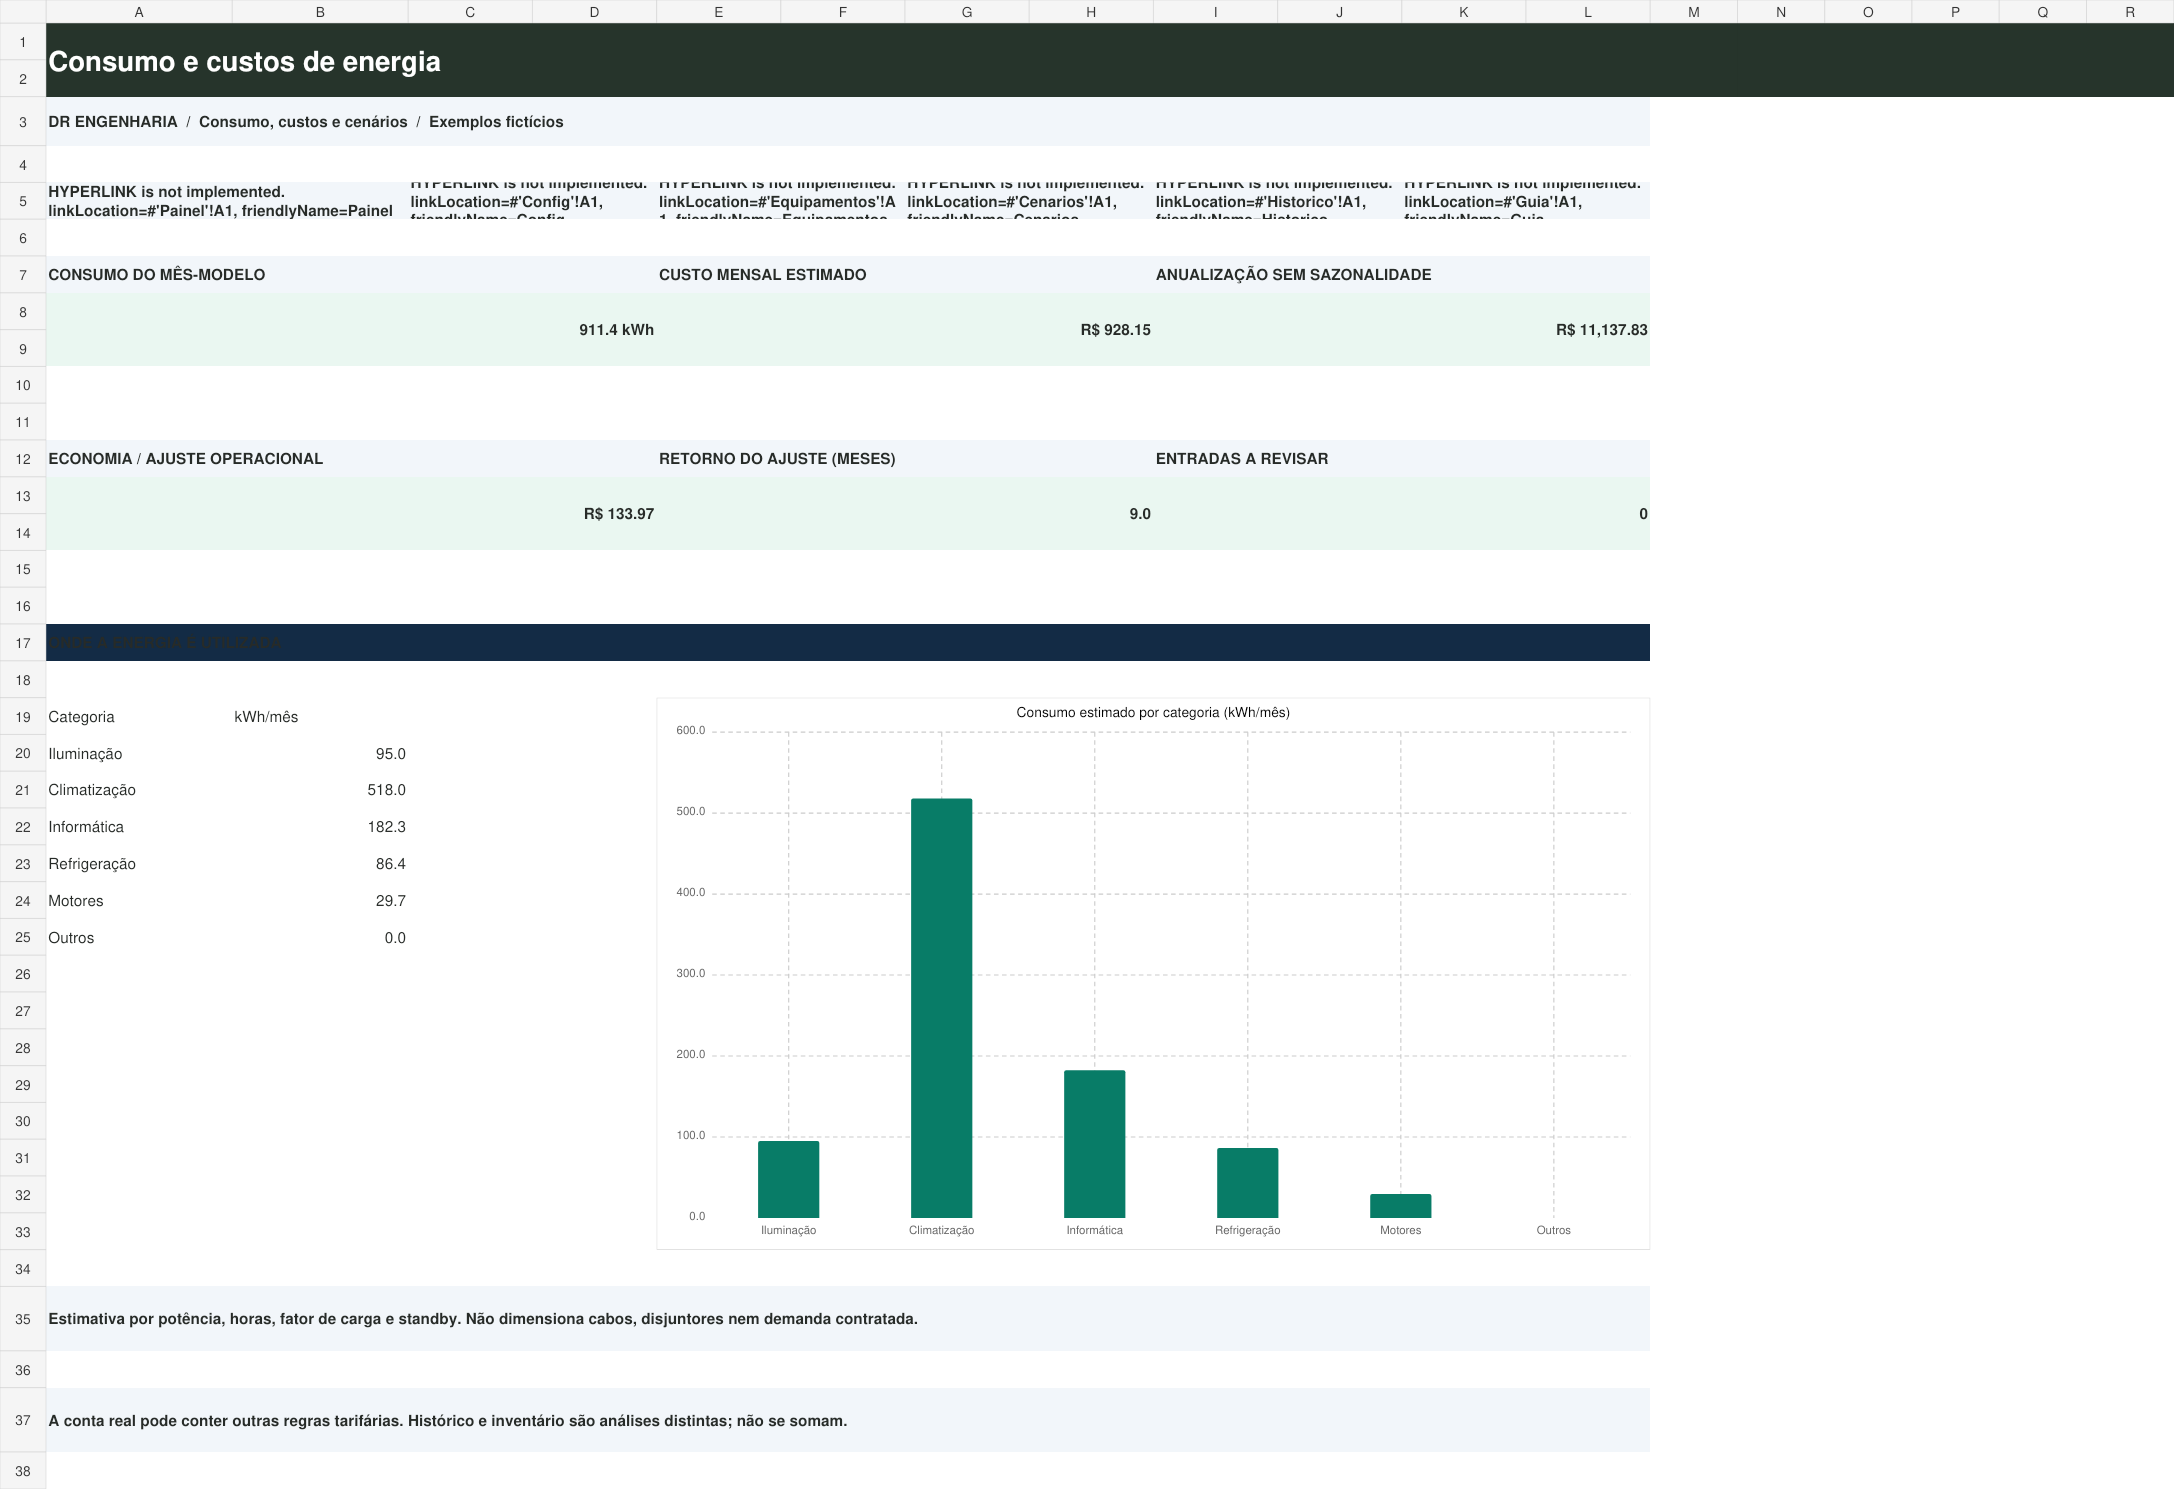Select 'ECONOMIA / AJUSTE OPERACIONAL' header
This screenshot has height=1489, width=2174.
click(x=351, y=459)
